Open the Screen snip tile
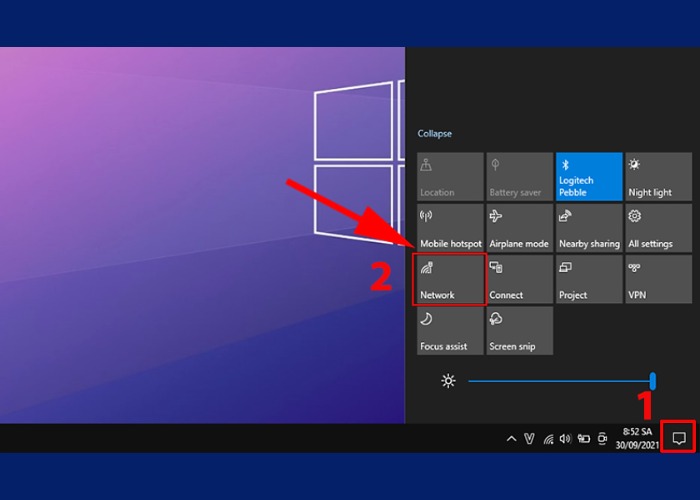700x500 pixels. (519, 331)
